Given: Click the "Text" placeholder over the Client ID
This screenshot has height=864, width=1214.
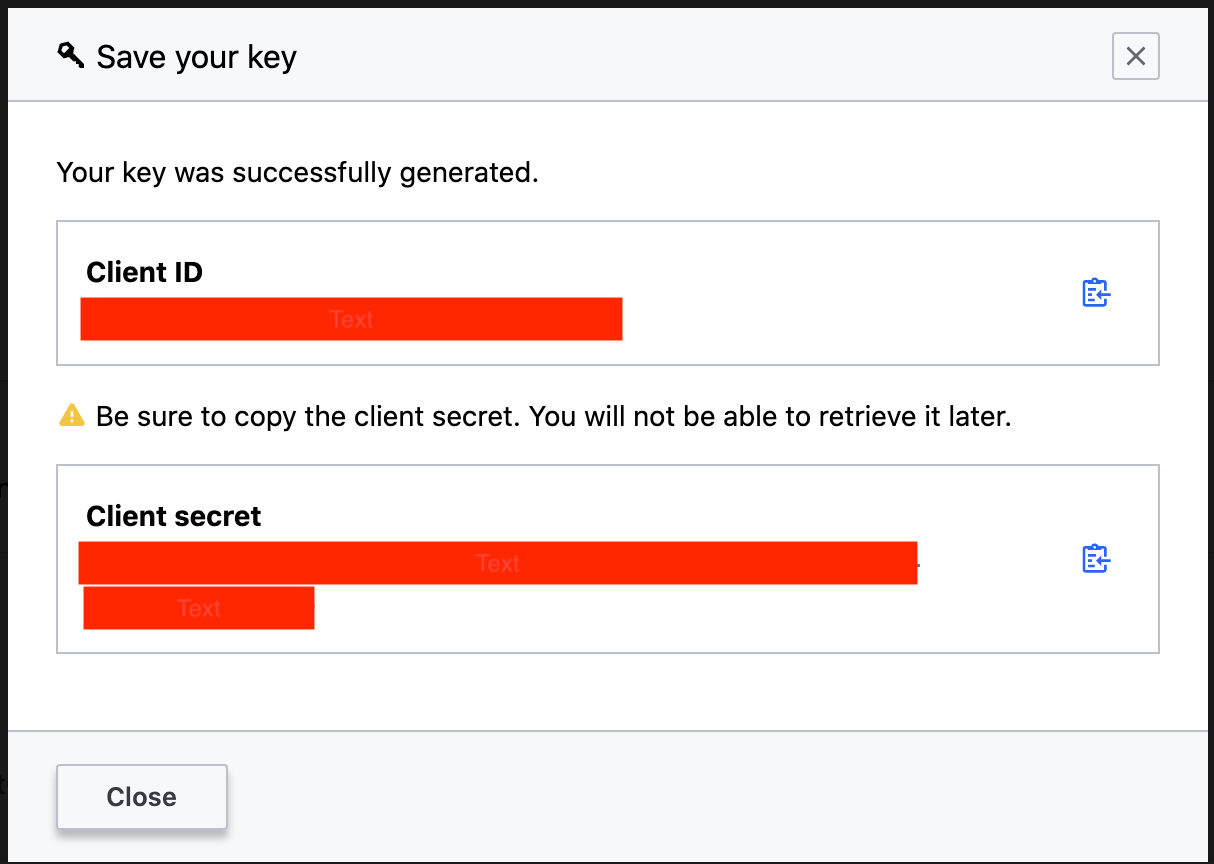Looking at the screenshot, I should pyautogui.click(x=351, y=320).
